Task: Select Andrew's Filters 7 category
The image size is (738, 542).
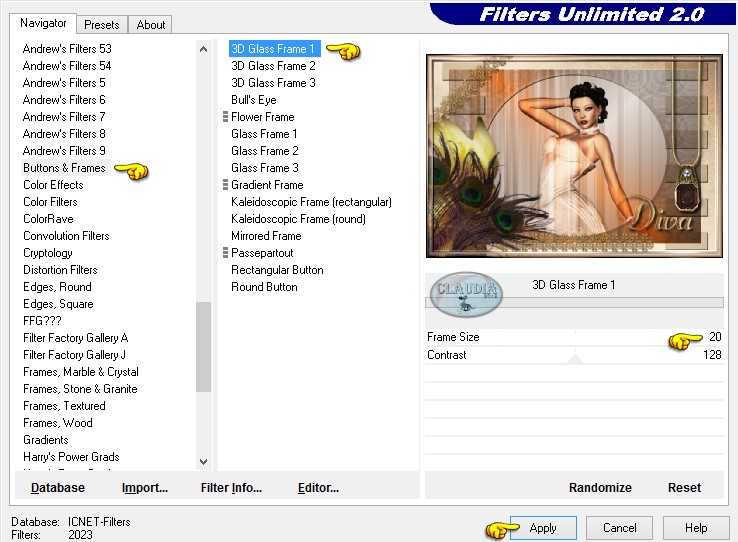Action: (64, 117)
